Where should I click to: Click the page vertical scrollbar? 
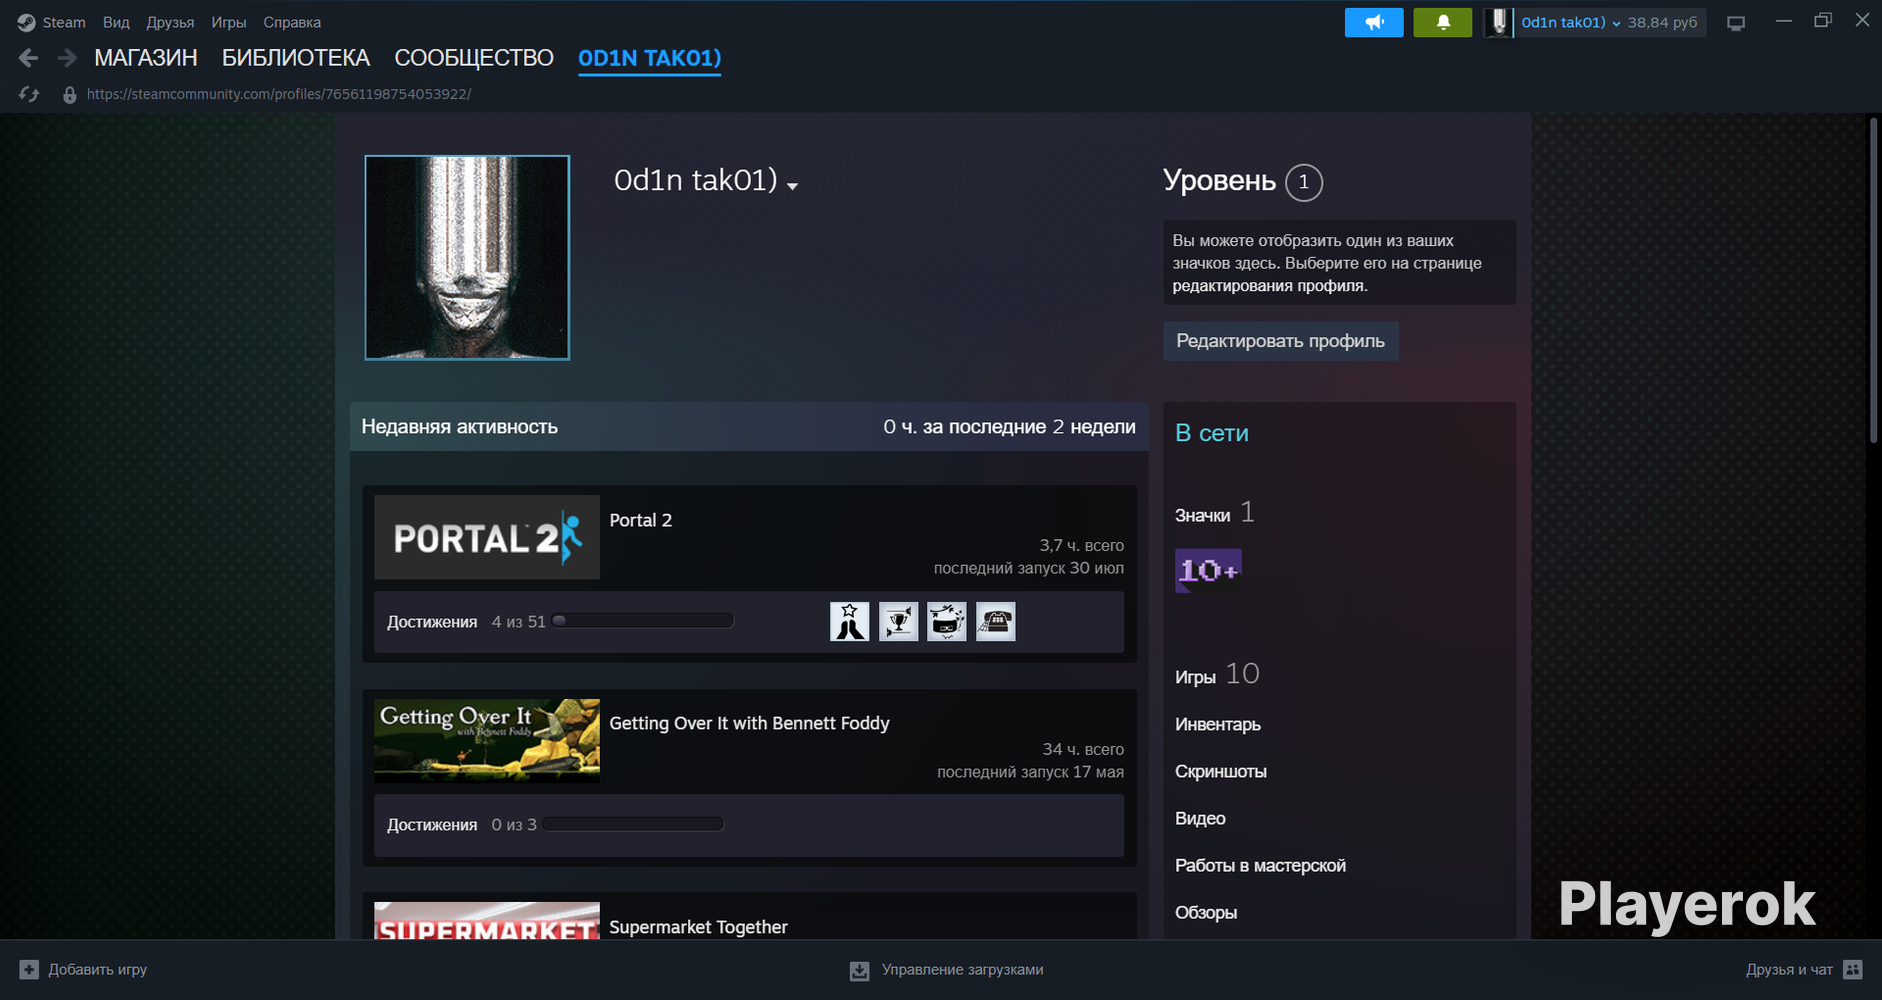click(x=1874, y=281)
